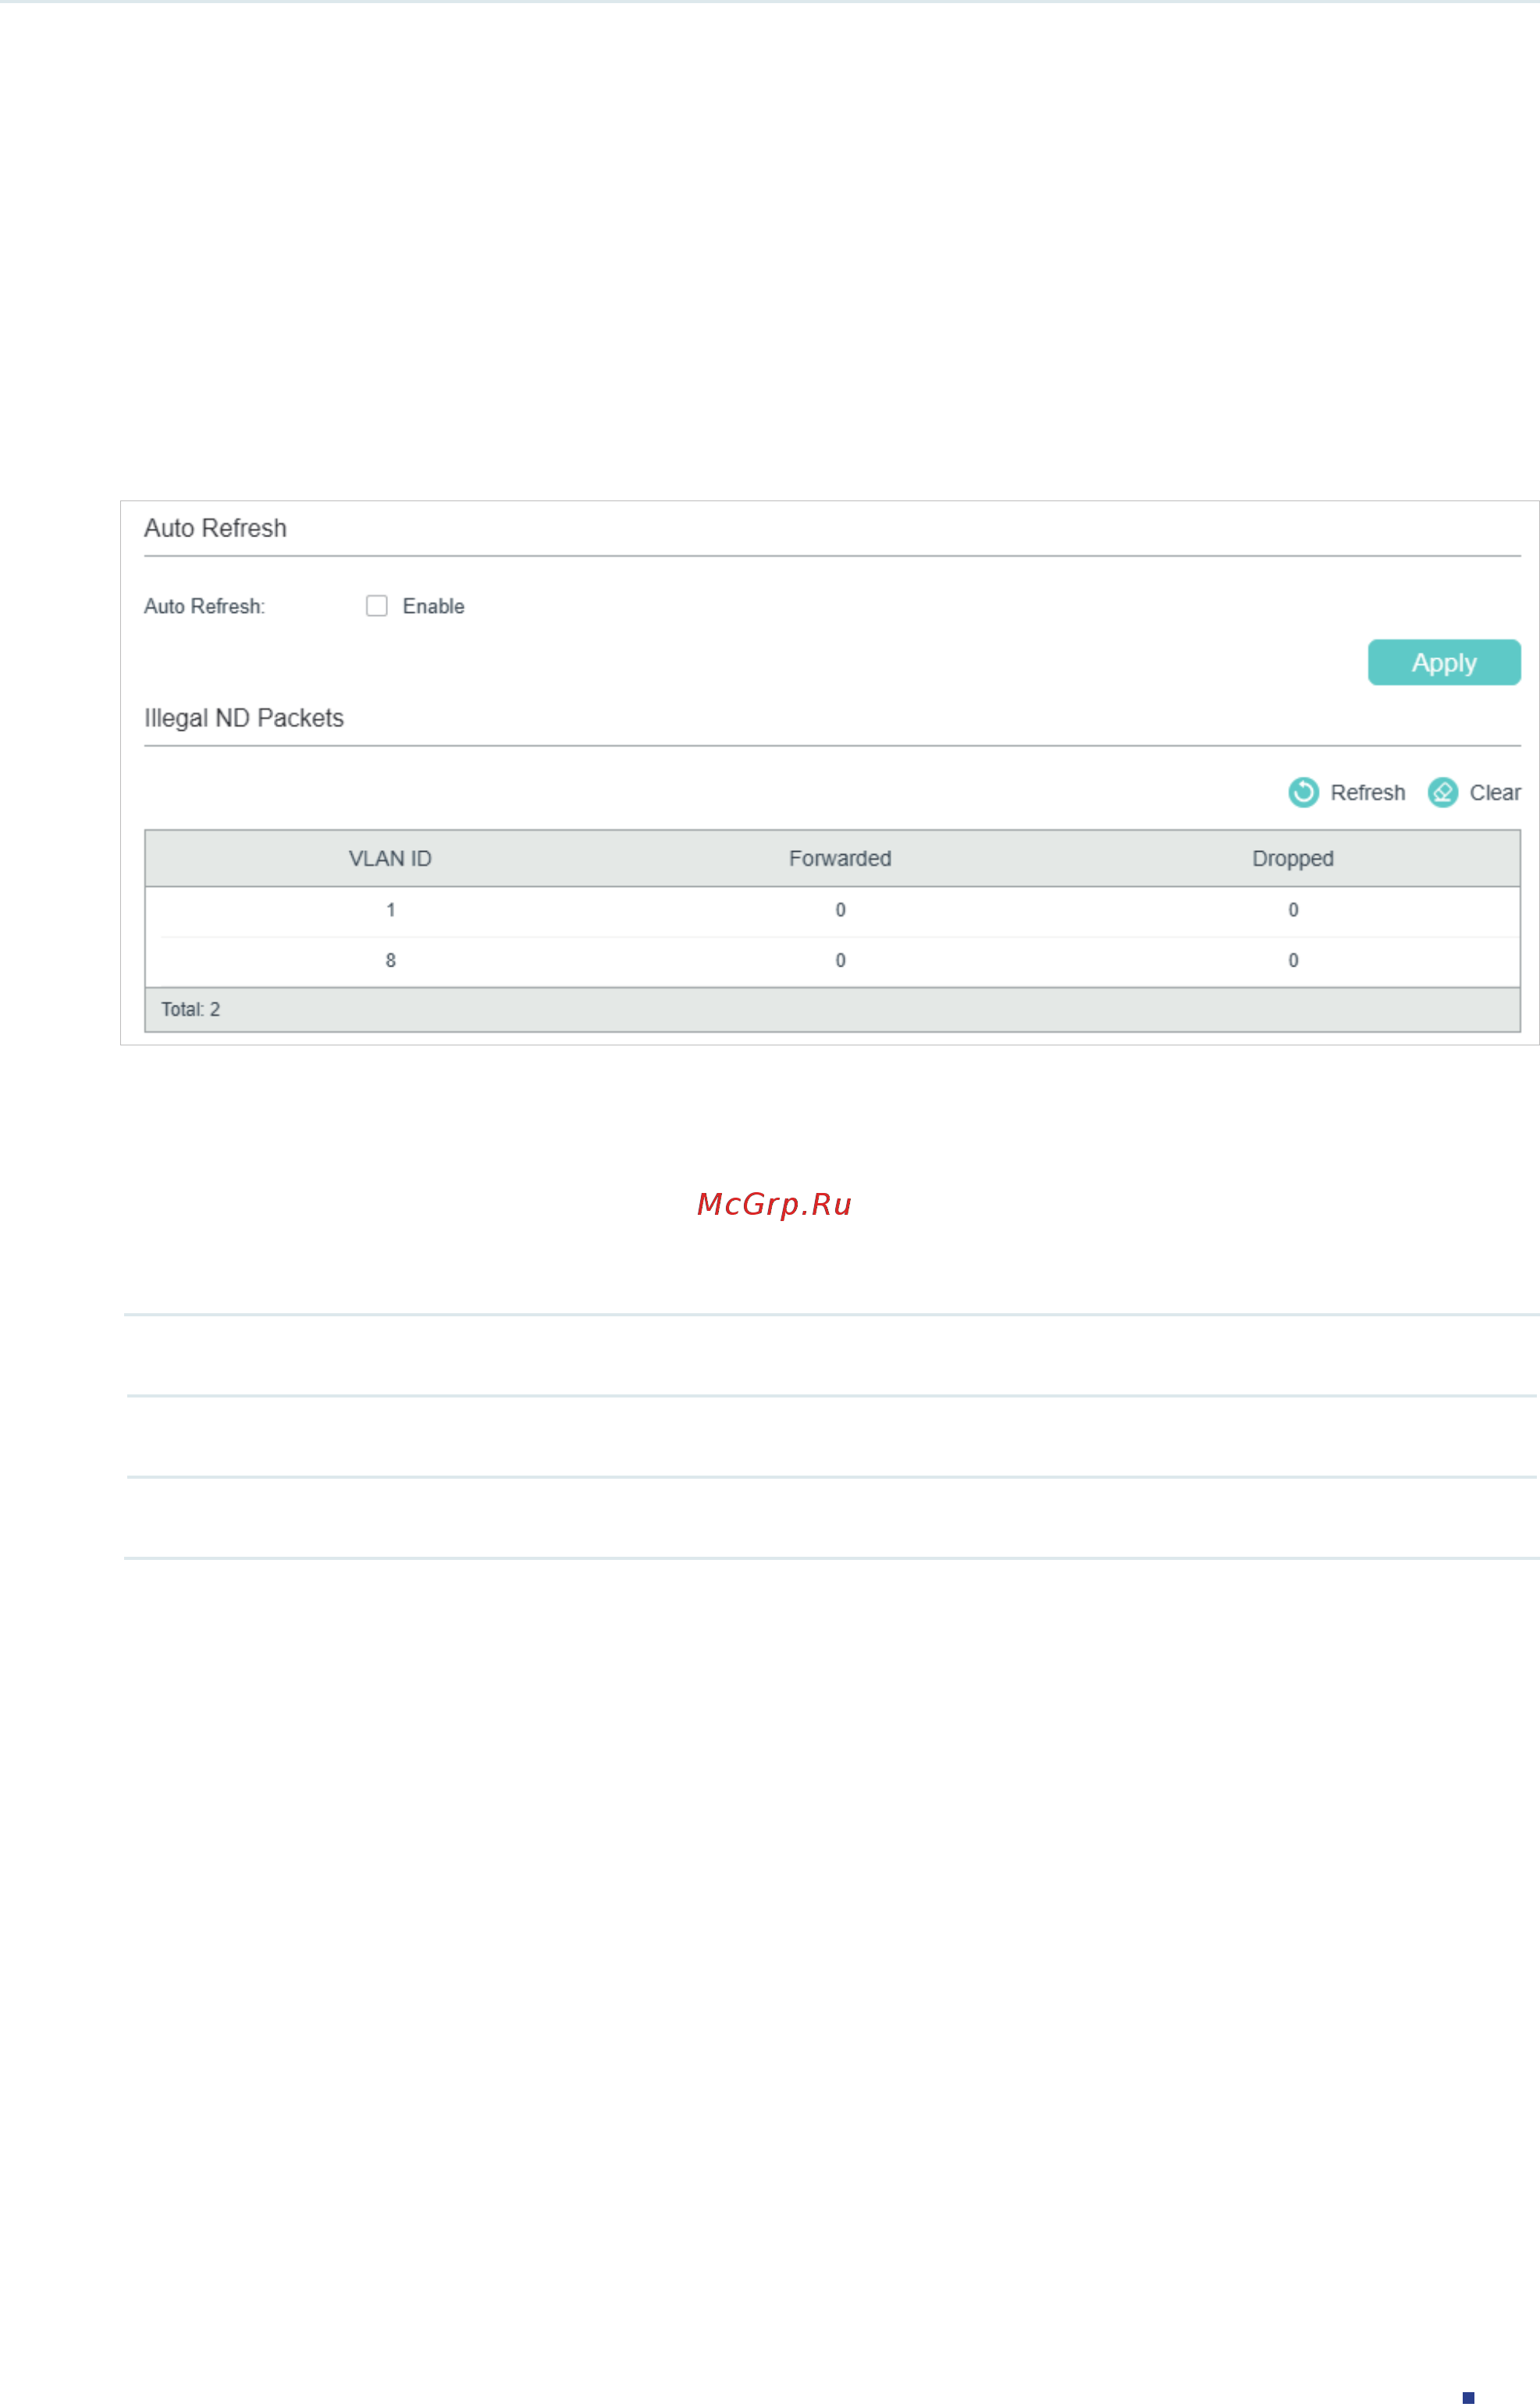Click the Auto Refresh: field label

tap(205, 606)
